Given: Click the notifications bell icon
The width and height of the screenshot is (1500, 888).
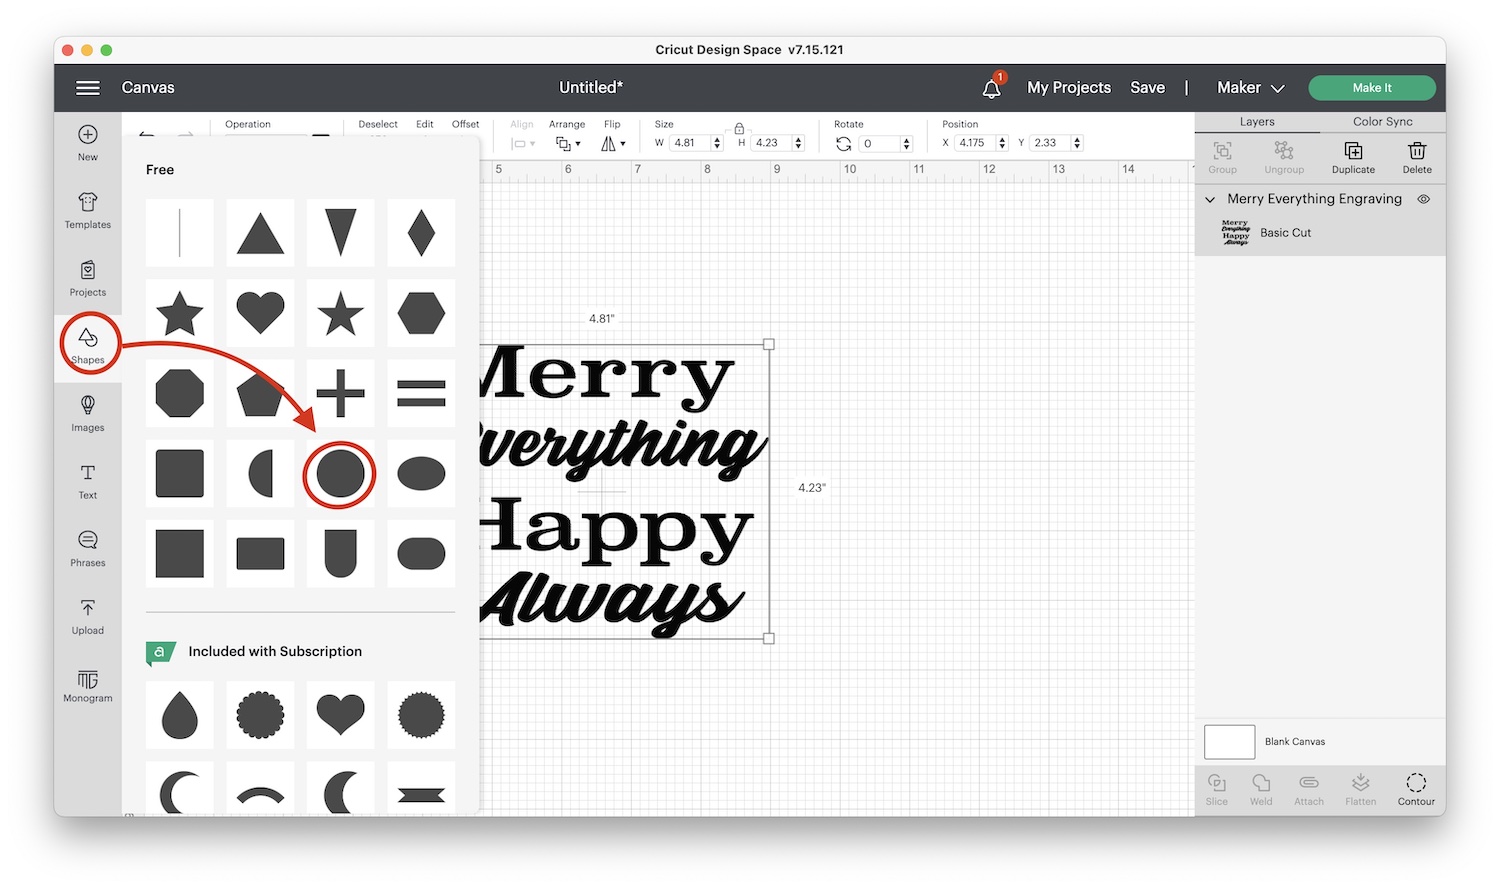Looking at the screenshot, I should point(991,88).
